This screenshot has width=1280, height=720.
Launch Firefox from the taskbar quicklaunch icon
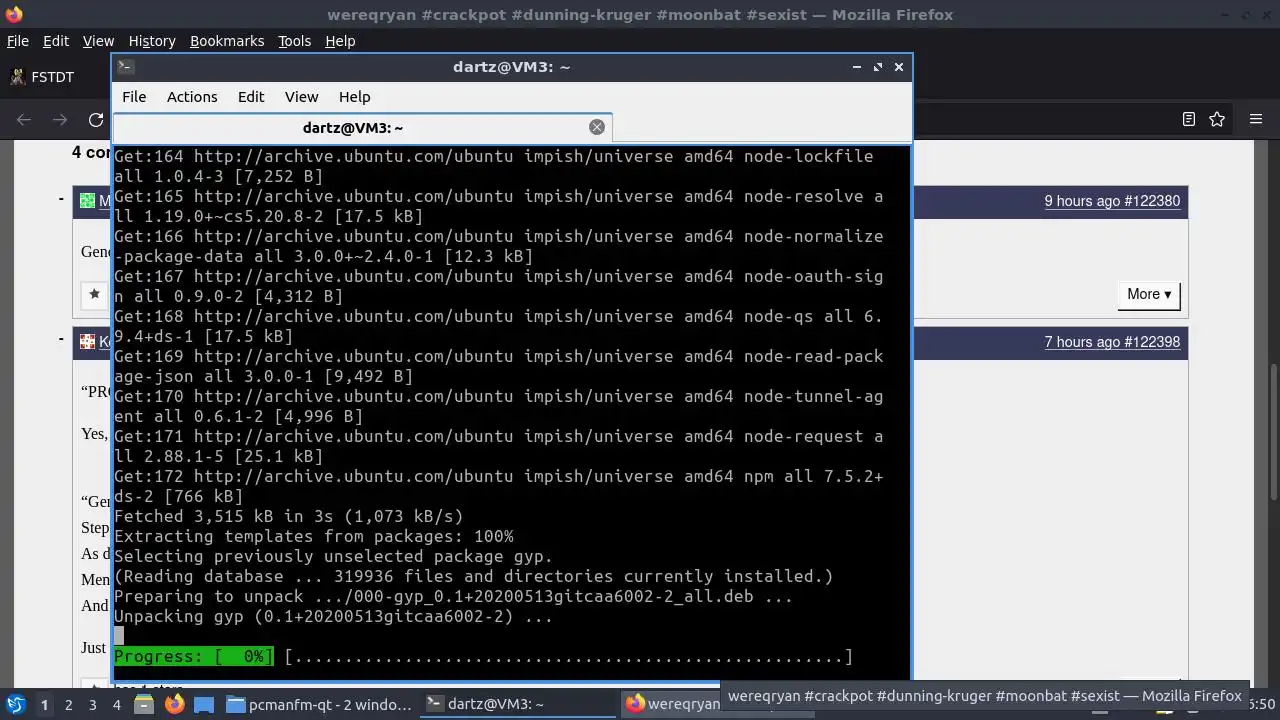click(174, 704)
